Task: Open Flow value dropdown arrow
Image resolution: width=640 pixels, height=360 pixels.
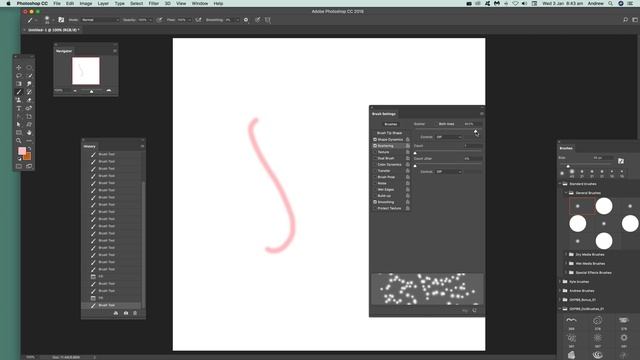Action: [x=189, y=20]
